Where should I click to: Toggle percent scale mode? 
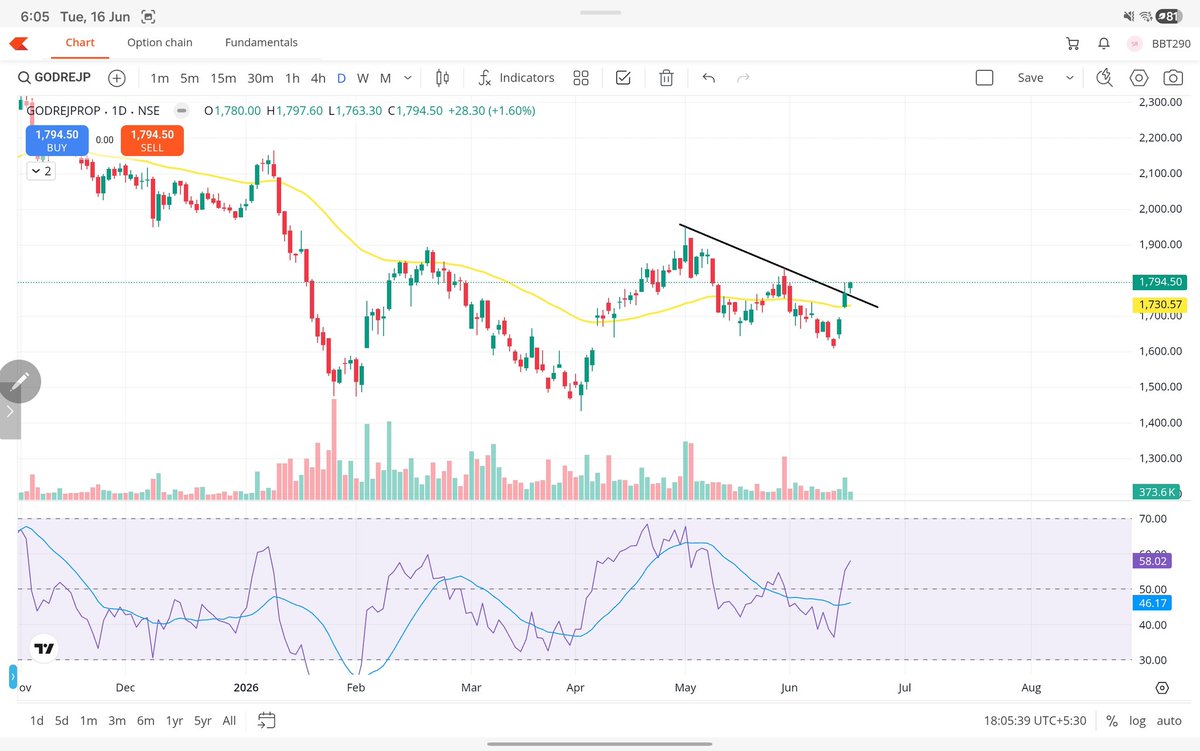pyautogui.click(x=1112, y=720)
